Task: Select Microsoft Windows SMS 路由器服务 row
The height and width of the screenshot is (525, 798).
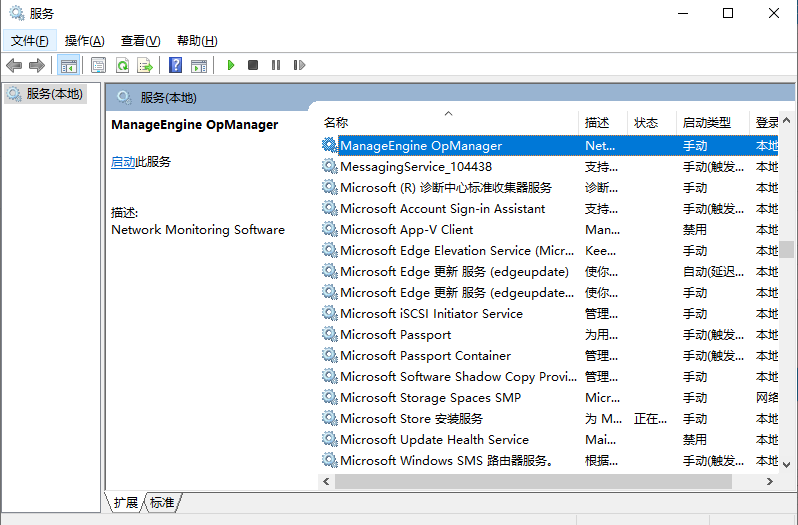Action: pos(550,460)
